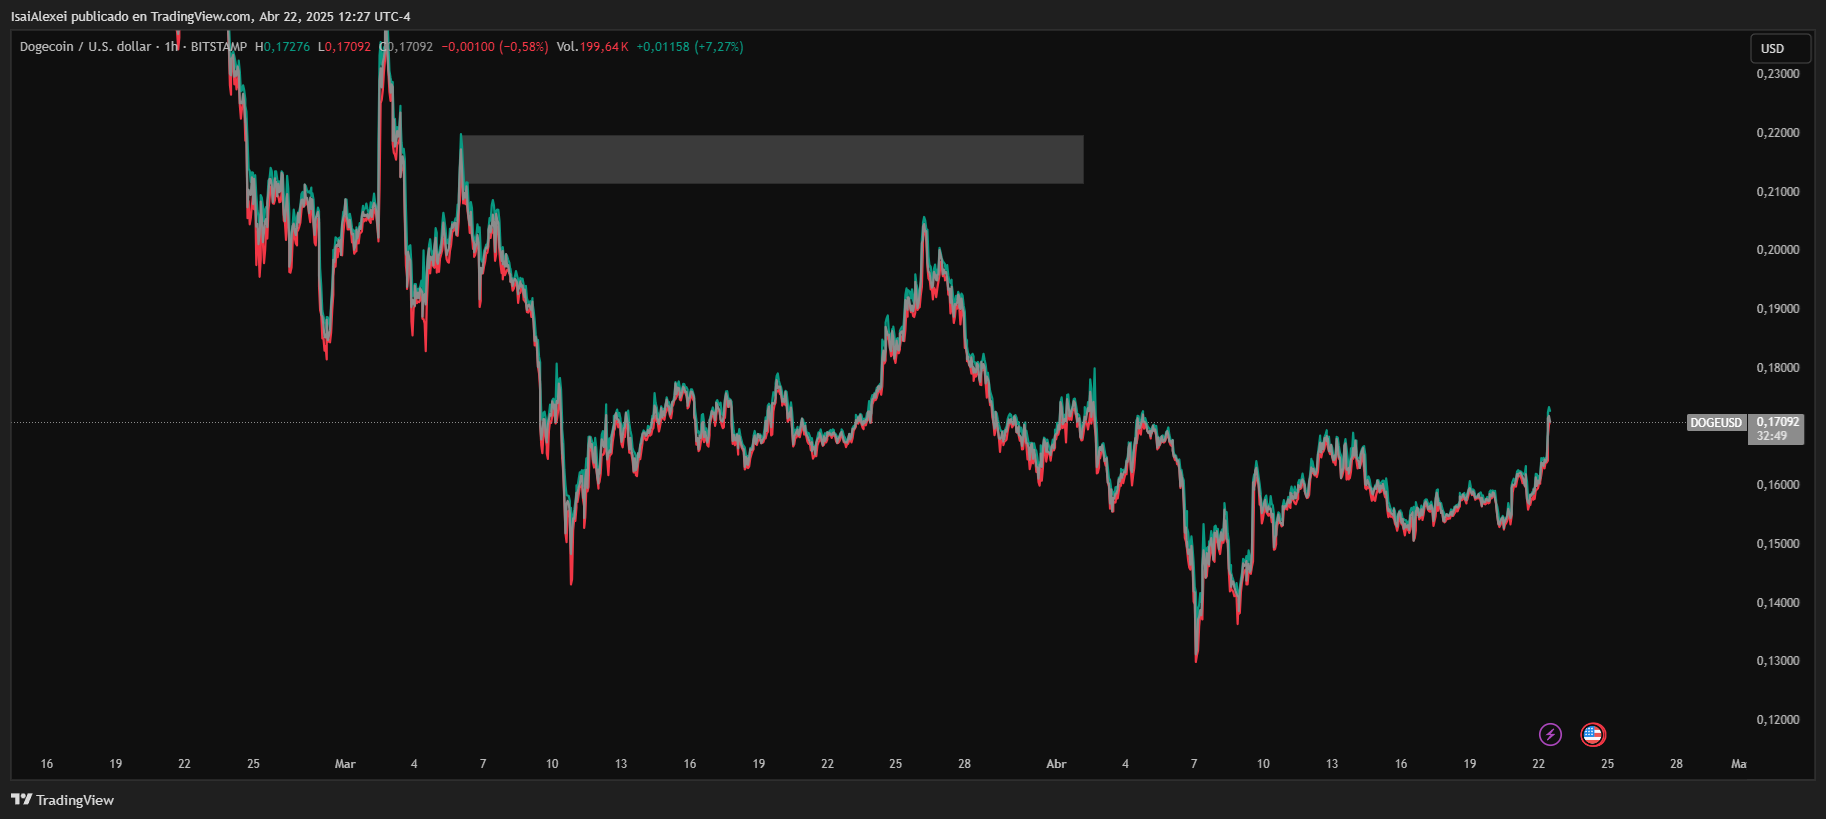This screenshot has height=819, width=1826.
Task: Click the Dogecoin / U.S. dollar symbol title
Action: [85, 47]
